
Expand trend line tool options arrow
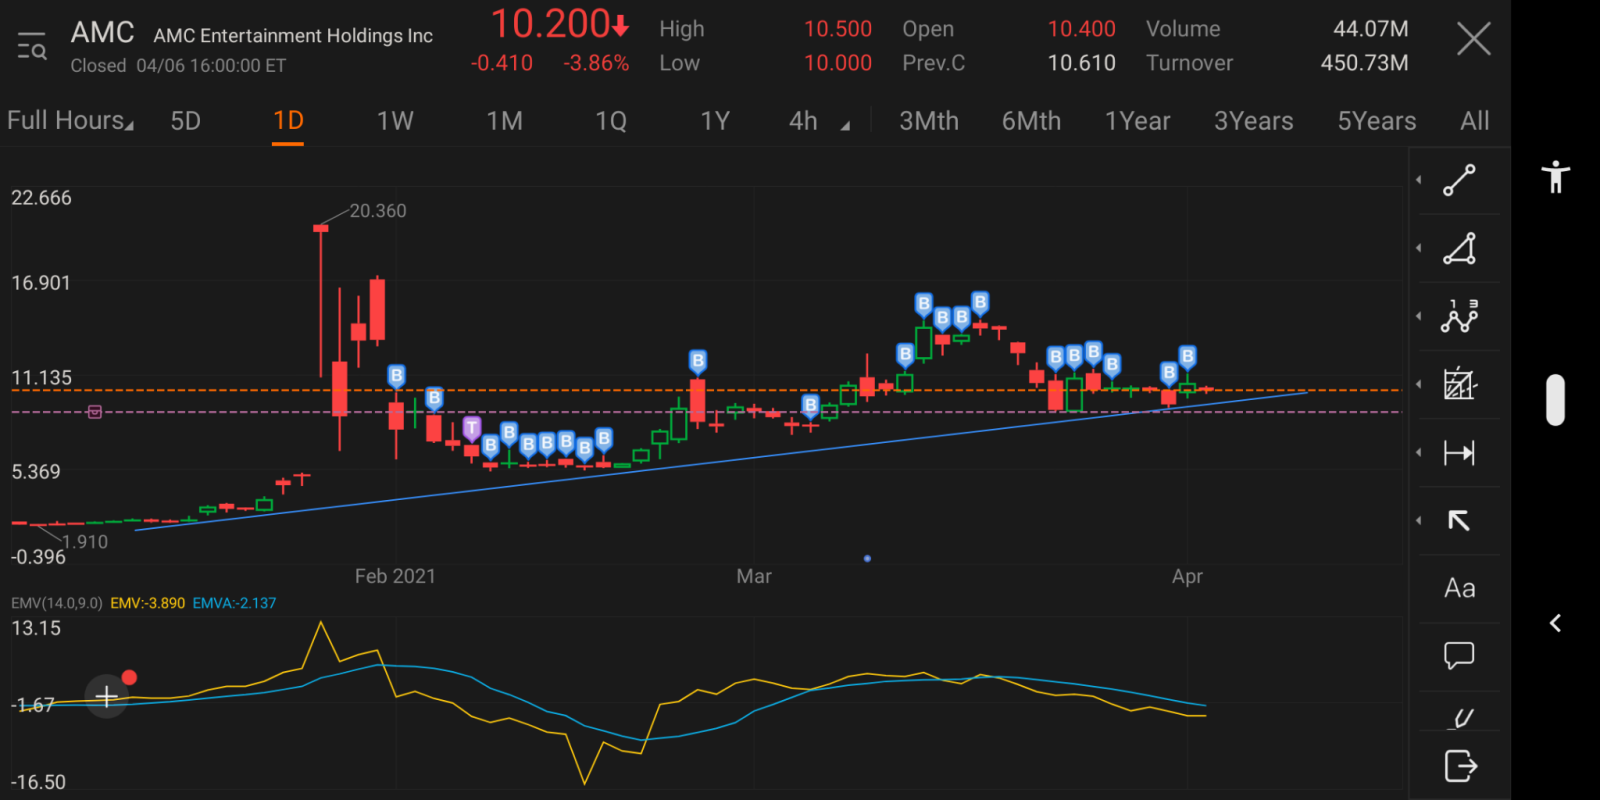pos(1419,180)
